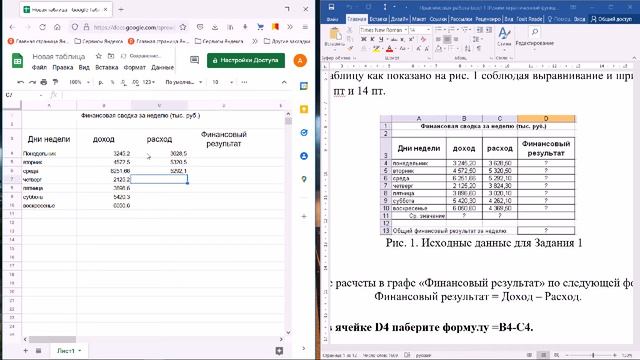The height and width of the screenshot is (360, 640).
Task: Open Вставка menu in Sheets
Action: (x=107, y=67)
